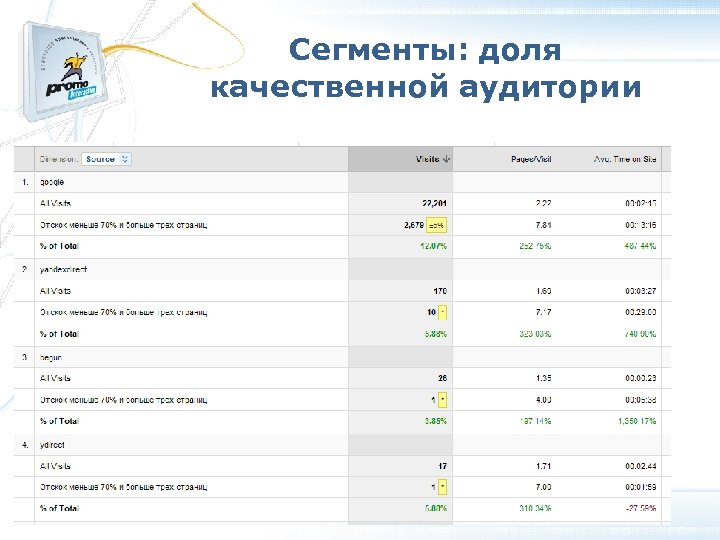The image size is (720, 540).
Task: Select the 12.07% of total value
Action: click(433, 246)
